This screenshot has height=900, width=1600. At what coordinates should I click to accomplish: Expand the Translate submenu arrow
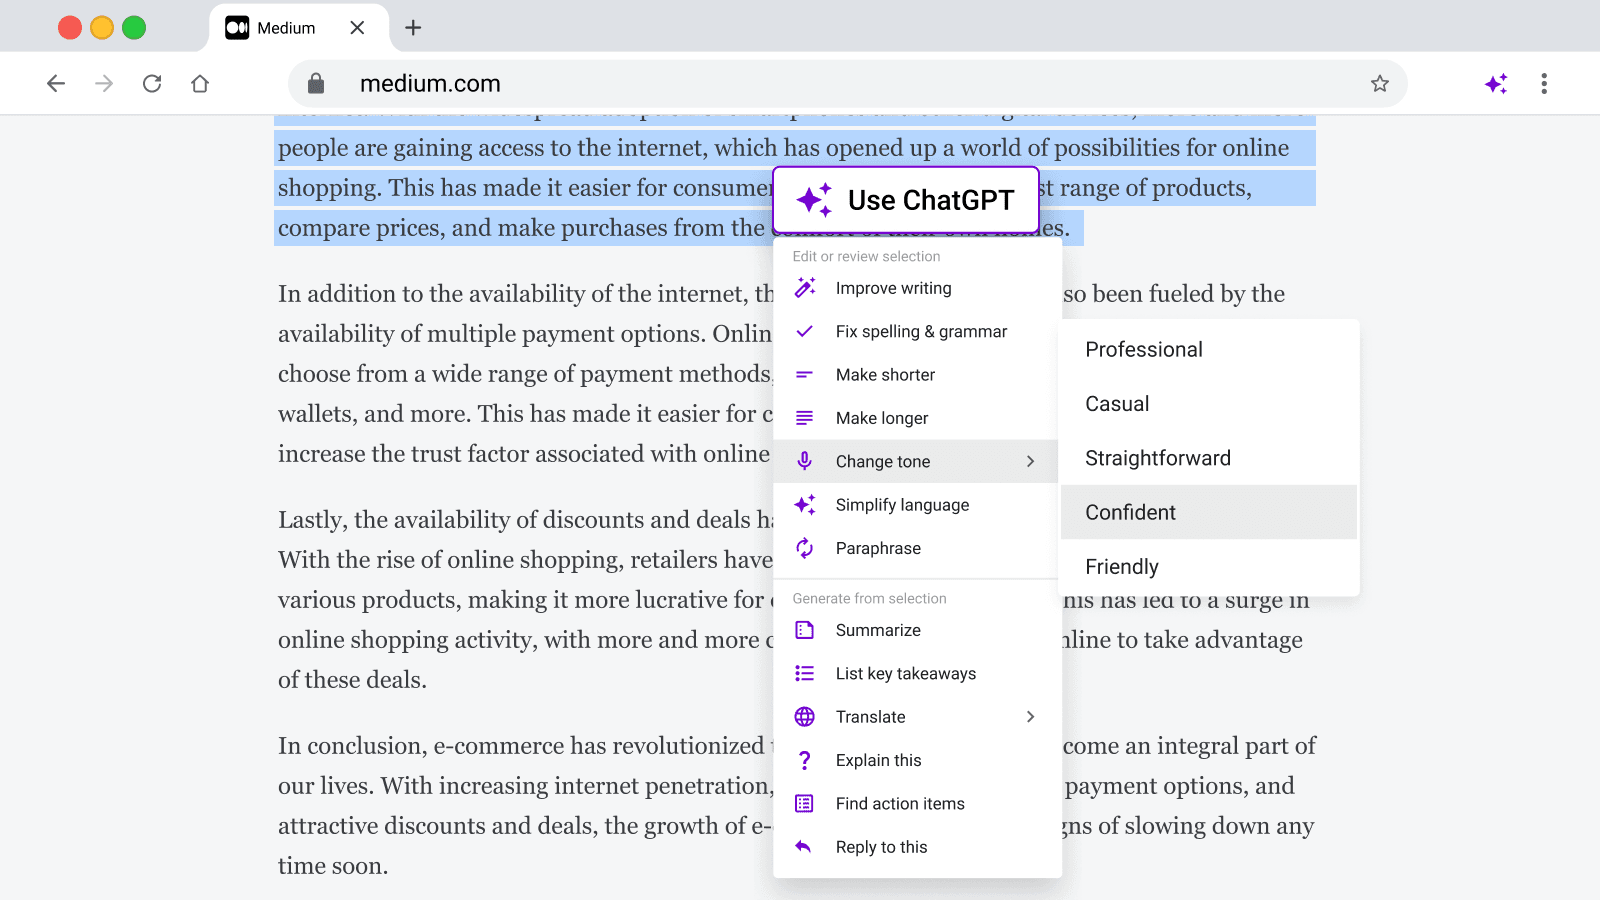coord(1030,717)
